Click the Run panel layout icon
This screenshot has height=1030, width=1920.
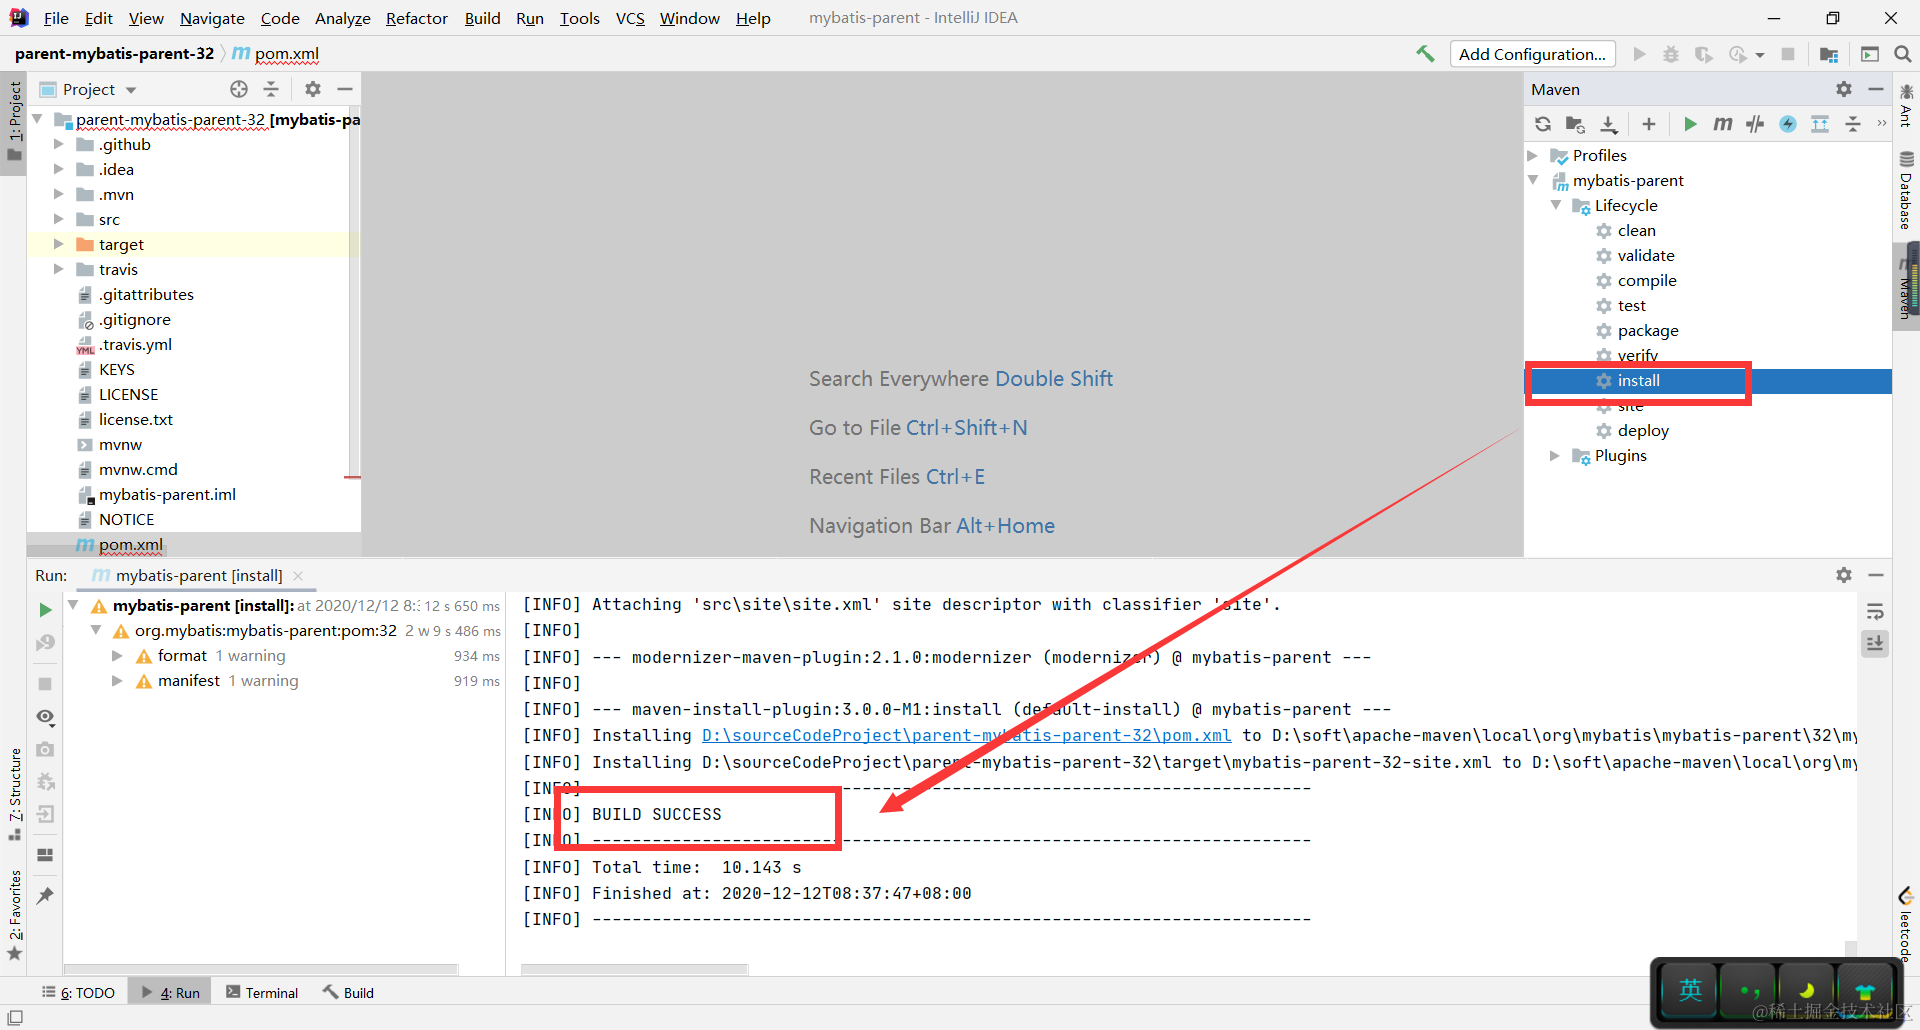click(45, 855)
